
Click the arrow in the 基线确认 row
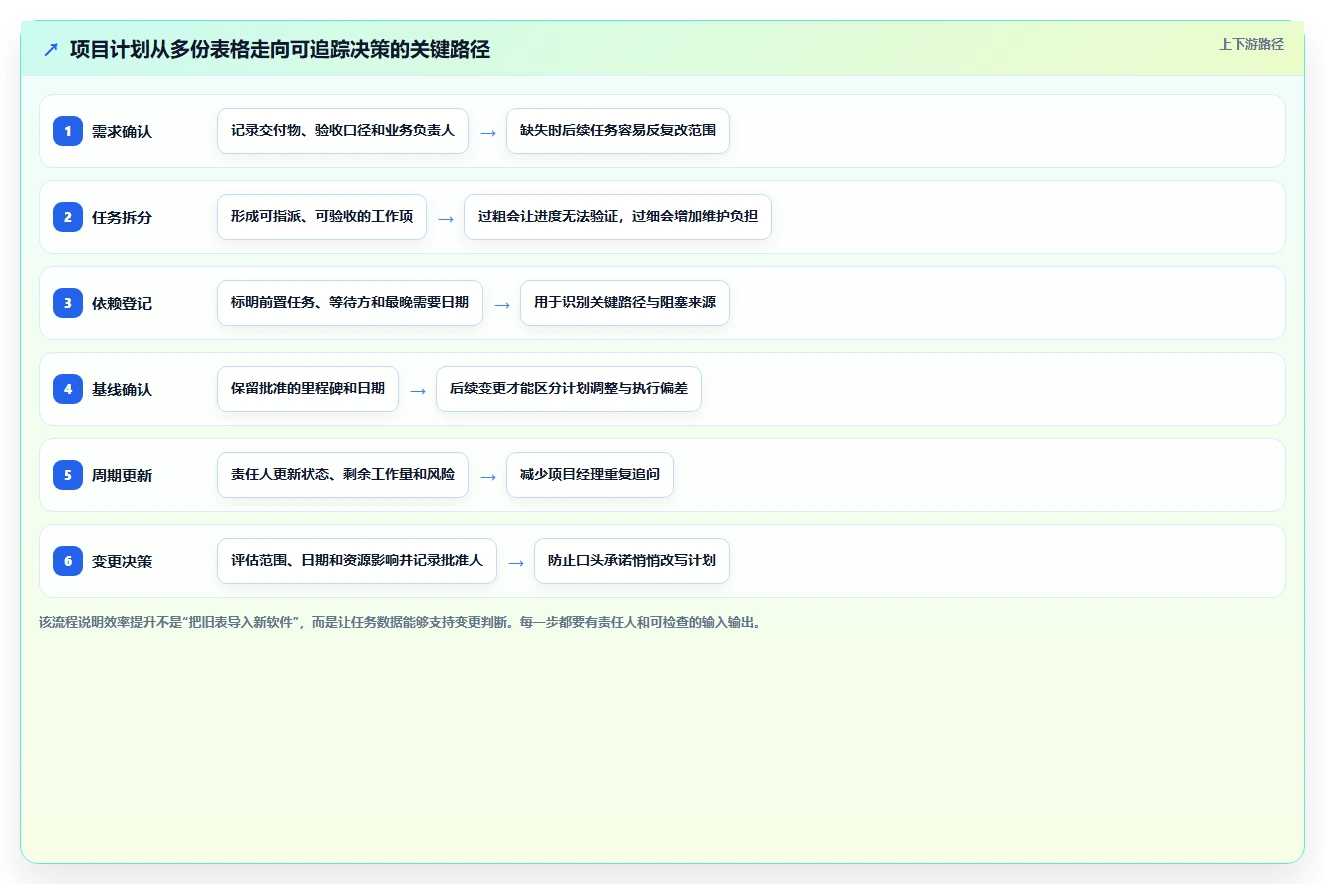[418, 390]
